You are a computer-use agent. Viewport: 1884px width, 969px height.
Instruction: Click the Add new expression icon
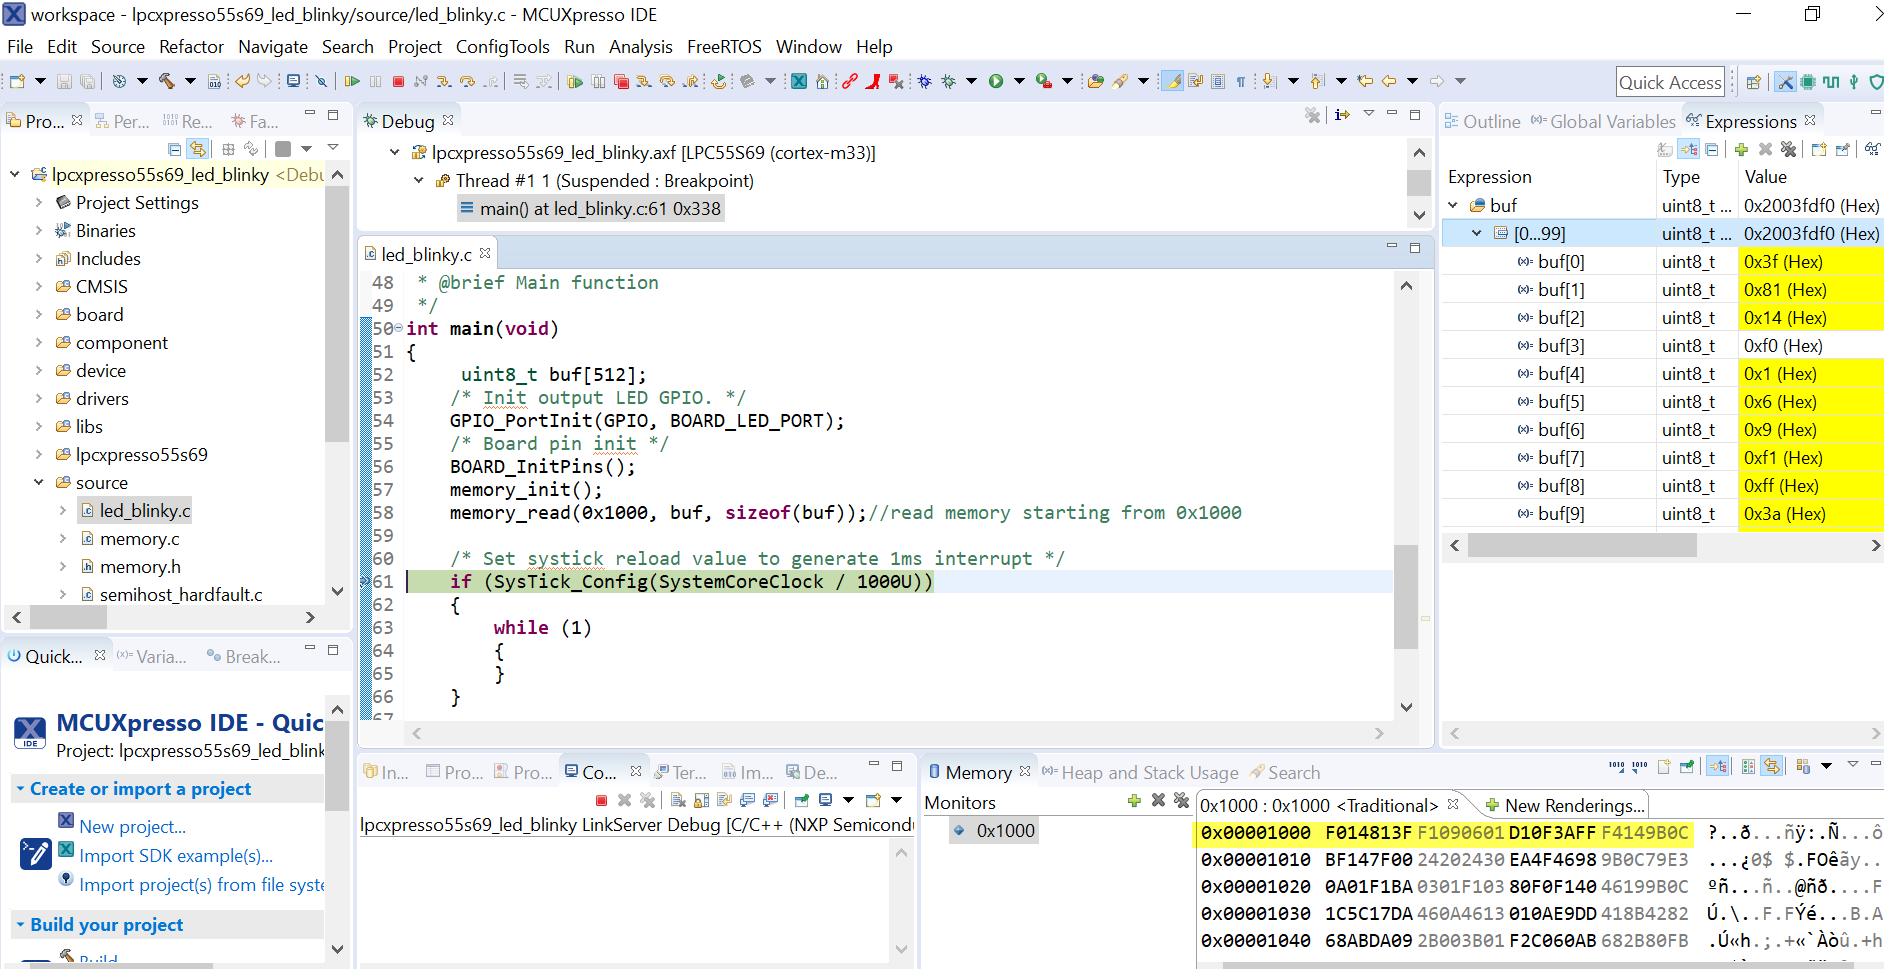(1741, 149)
